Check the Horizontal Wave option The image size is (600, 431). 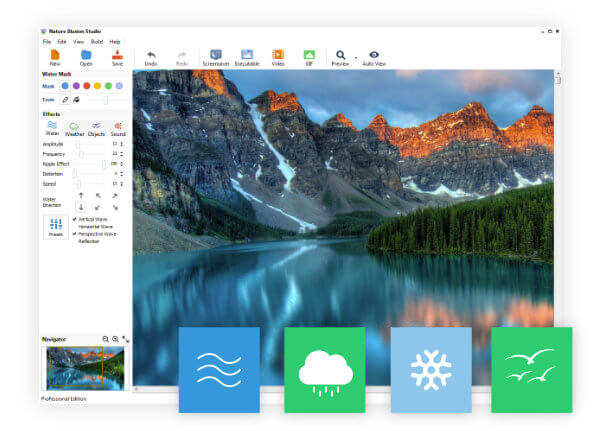pyautogui.click(x=96, y=226)
